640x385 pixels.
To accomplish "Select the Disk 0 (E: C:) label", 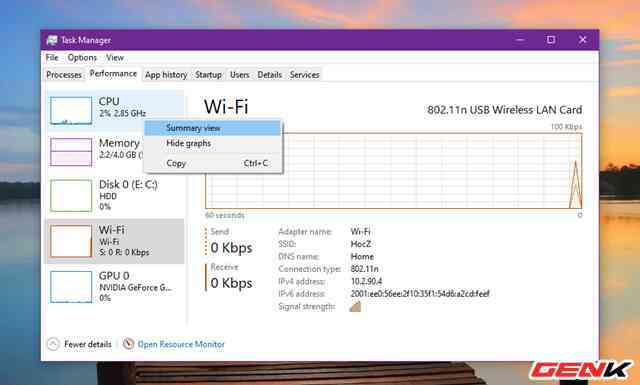I will click(x=128, y=185).
